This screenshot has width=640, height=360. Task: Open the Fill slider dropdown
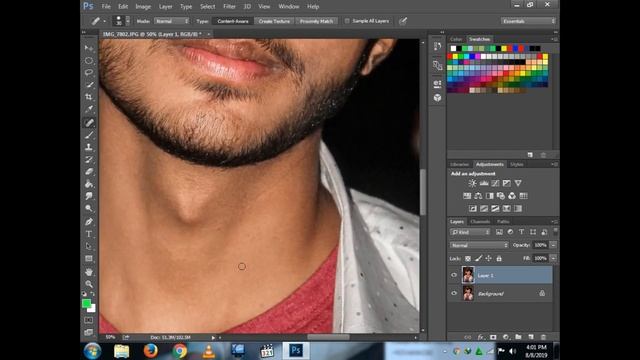pos(553,258)
